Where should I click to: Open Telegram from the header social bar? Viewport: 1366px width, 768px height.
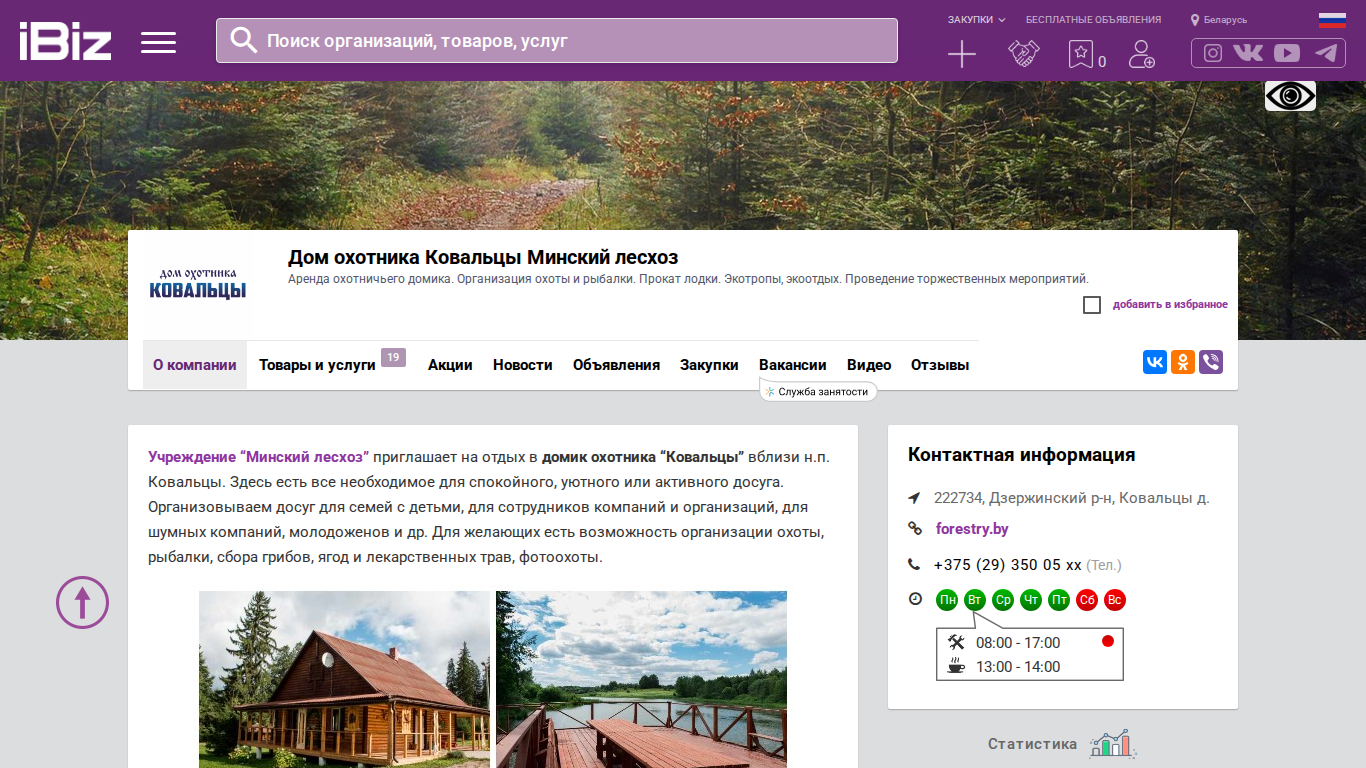(1326, 53)
